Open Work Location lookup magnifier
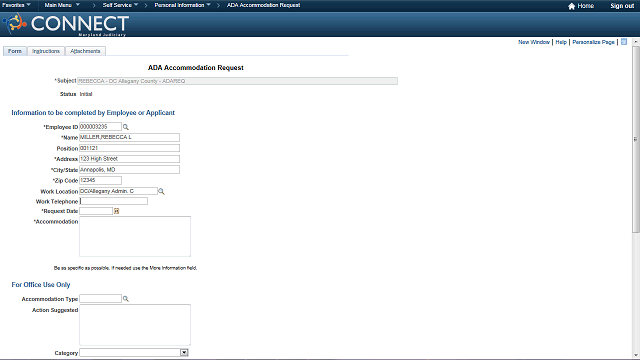This screenshot has width=640, height=360. (162, 191)
